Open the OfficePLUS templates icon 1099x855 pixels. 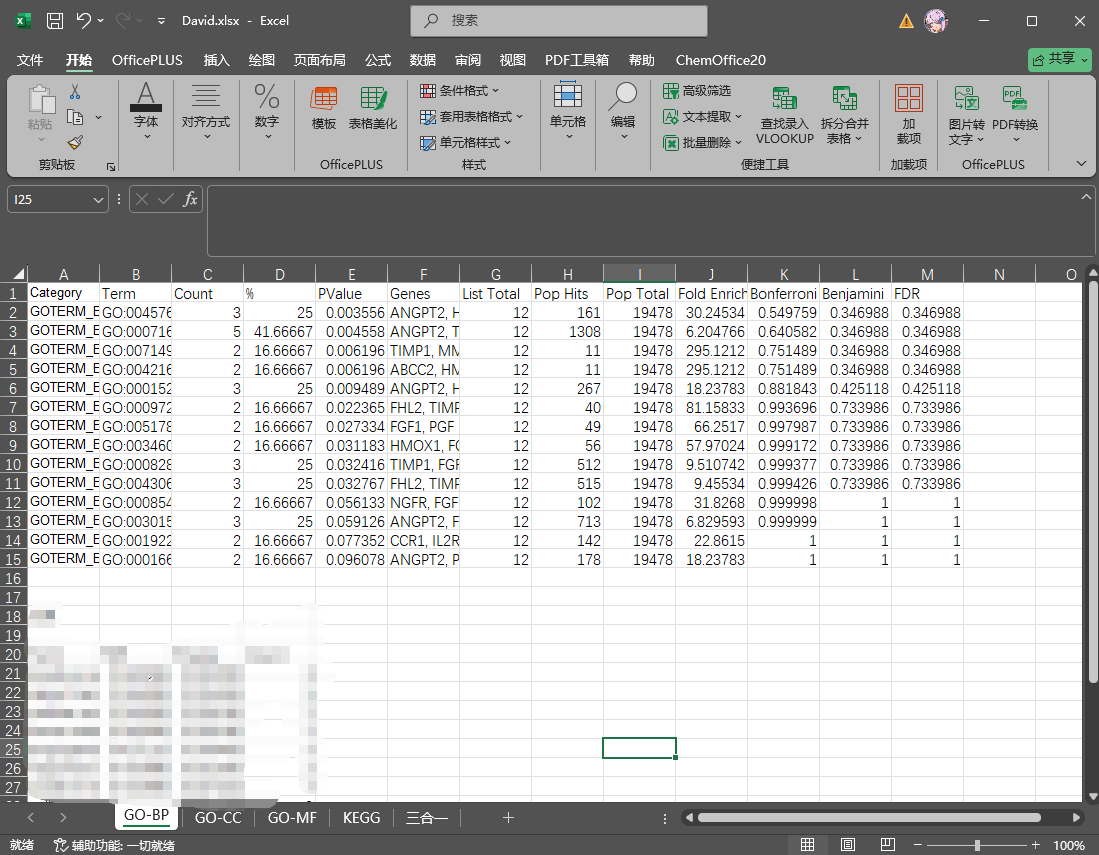(x=323, y=99)
